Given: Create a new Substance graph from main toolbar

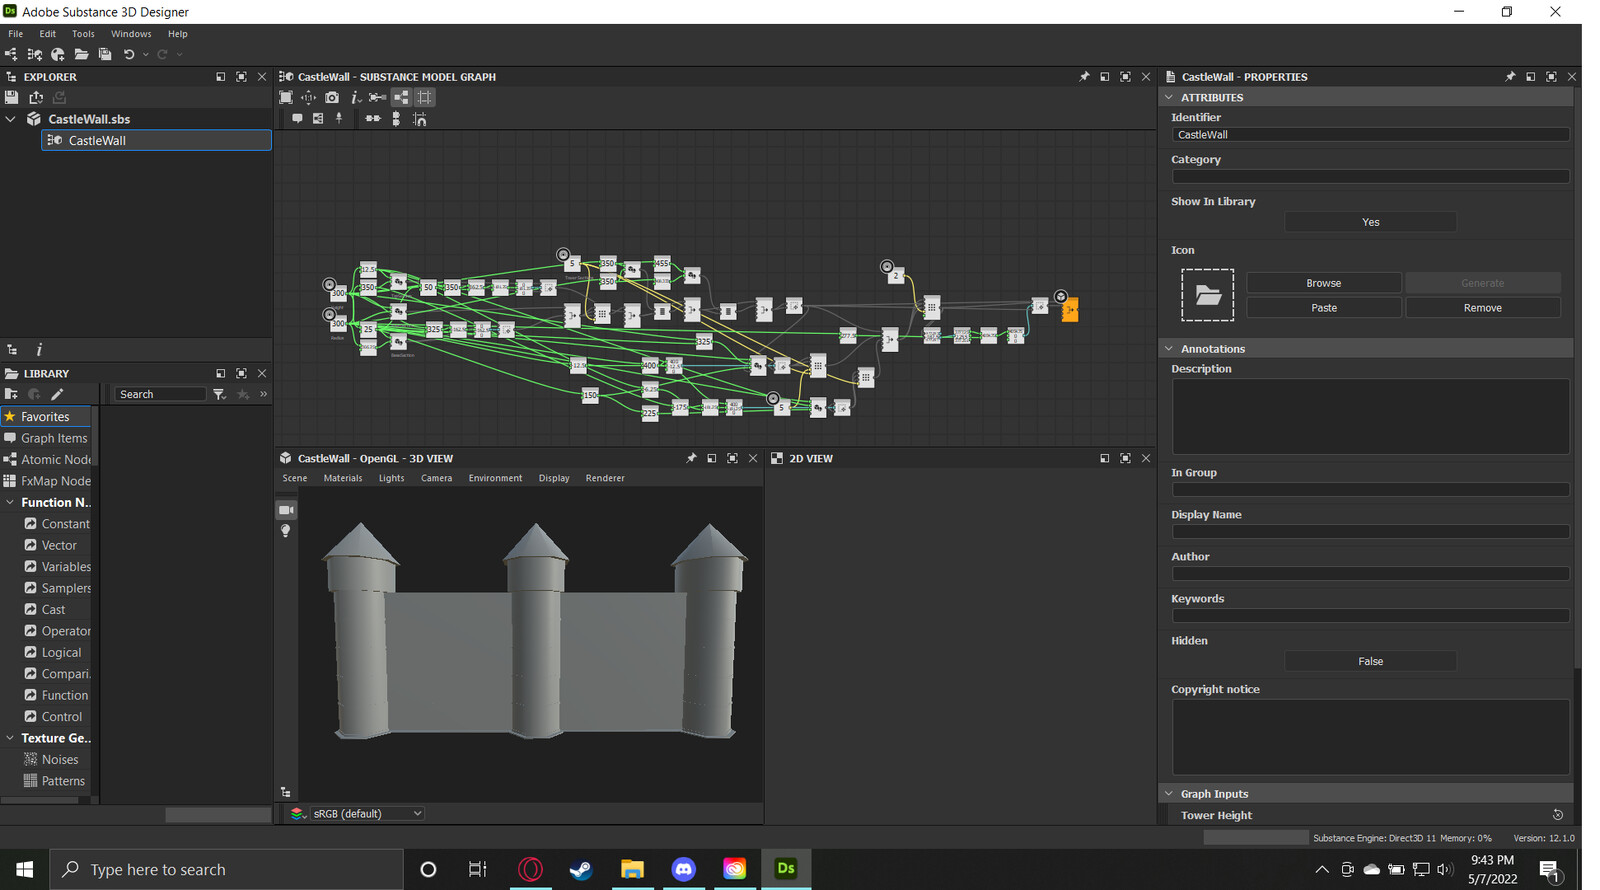Looking at the screenshot, I should point(11,54).
